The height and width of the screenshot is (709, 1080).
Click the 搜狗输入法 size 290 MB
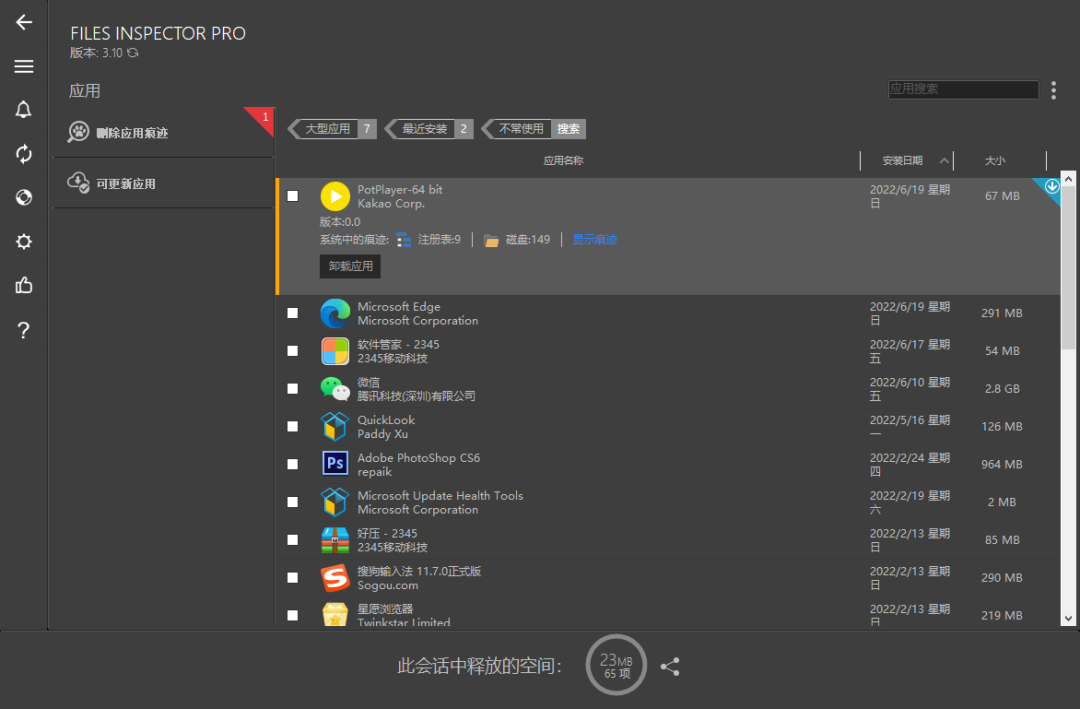(x=1001, y=578)
